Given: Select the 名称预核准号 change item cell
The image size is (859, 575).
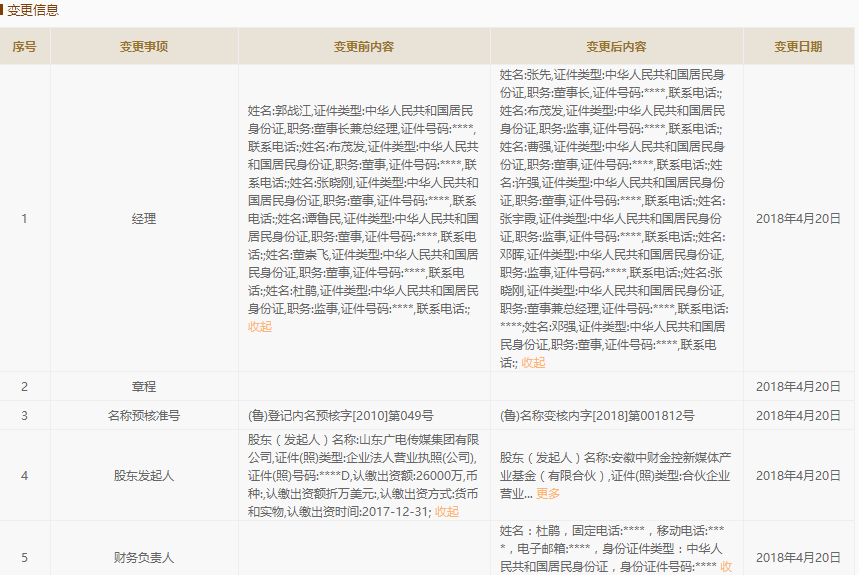Looking at the screenshot, I should [144, 416].
